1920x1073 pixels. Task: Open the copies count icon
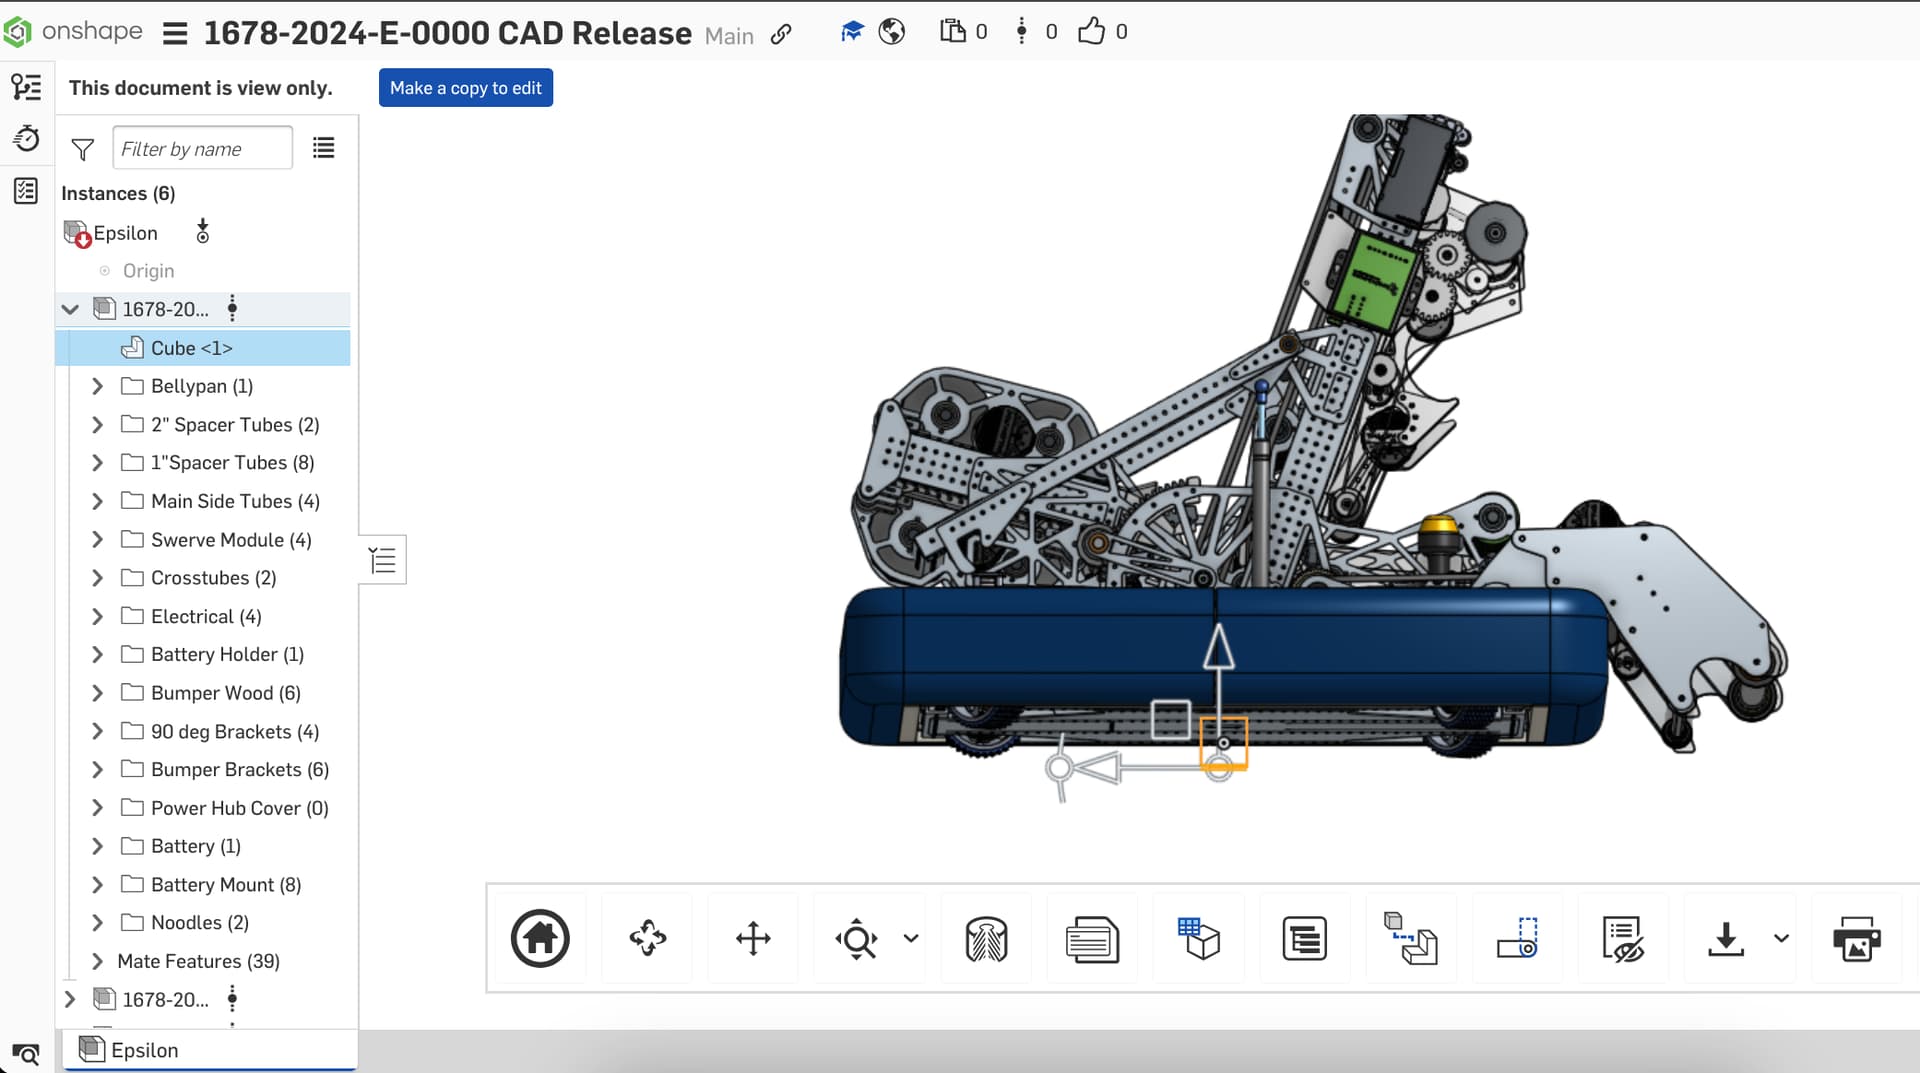[x=952, y=31]
